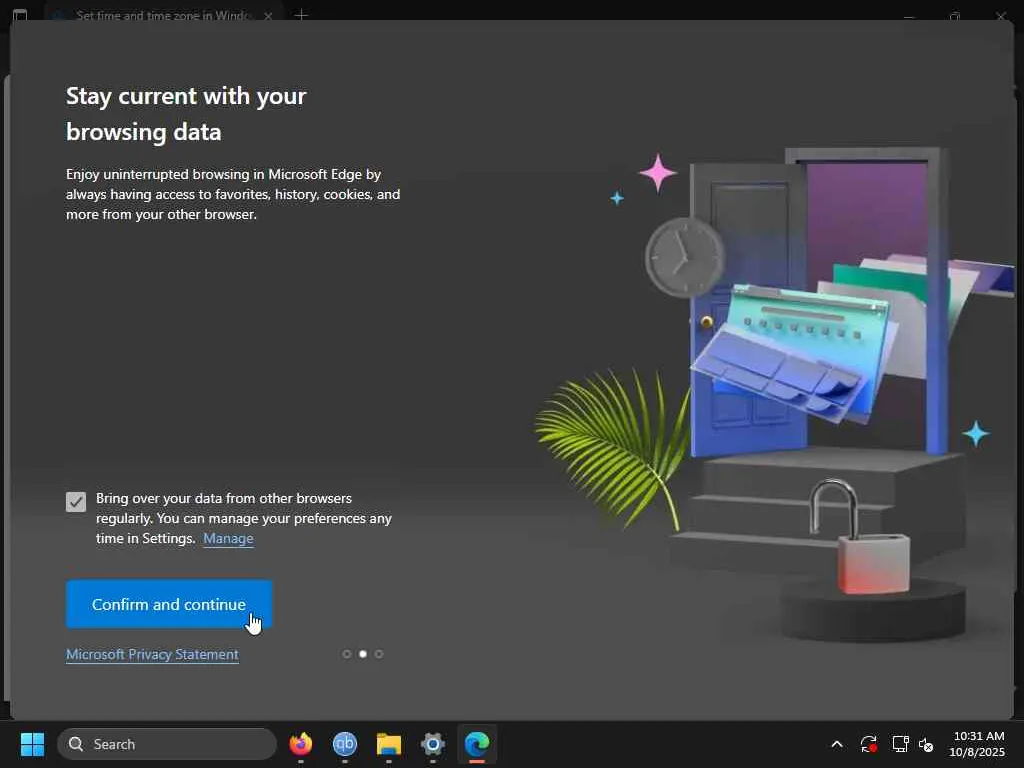Jump to the third page indicator dot
Viewport: 1024px width, 768px height.
tap(379, 654)
